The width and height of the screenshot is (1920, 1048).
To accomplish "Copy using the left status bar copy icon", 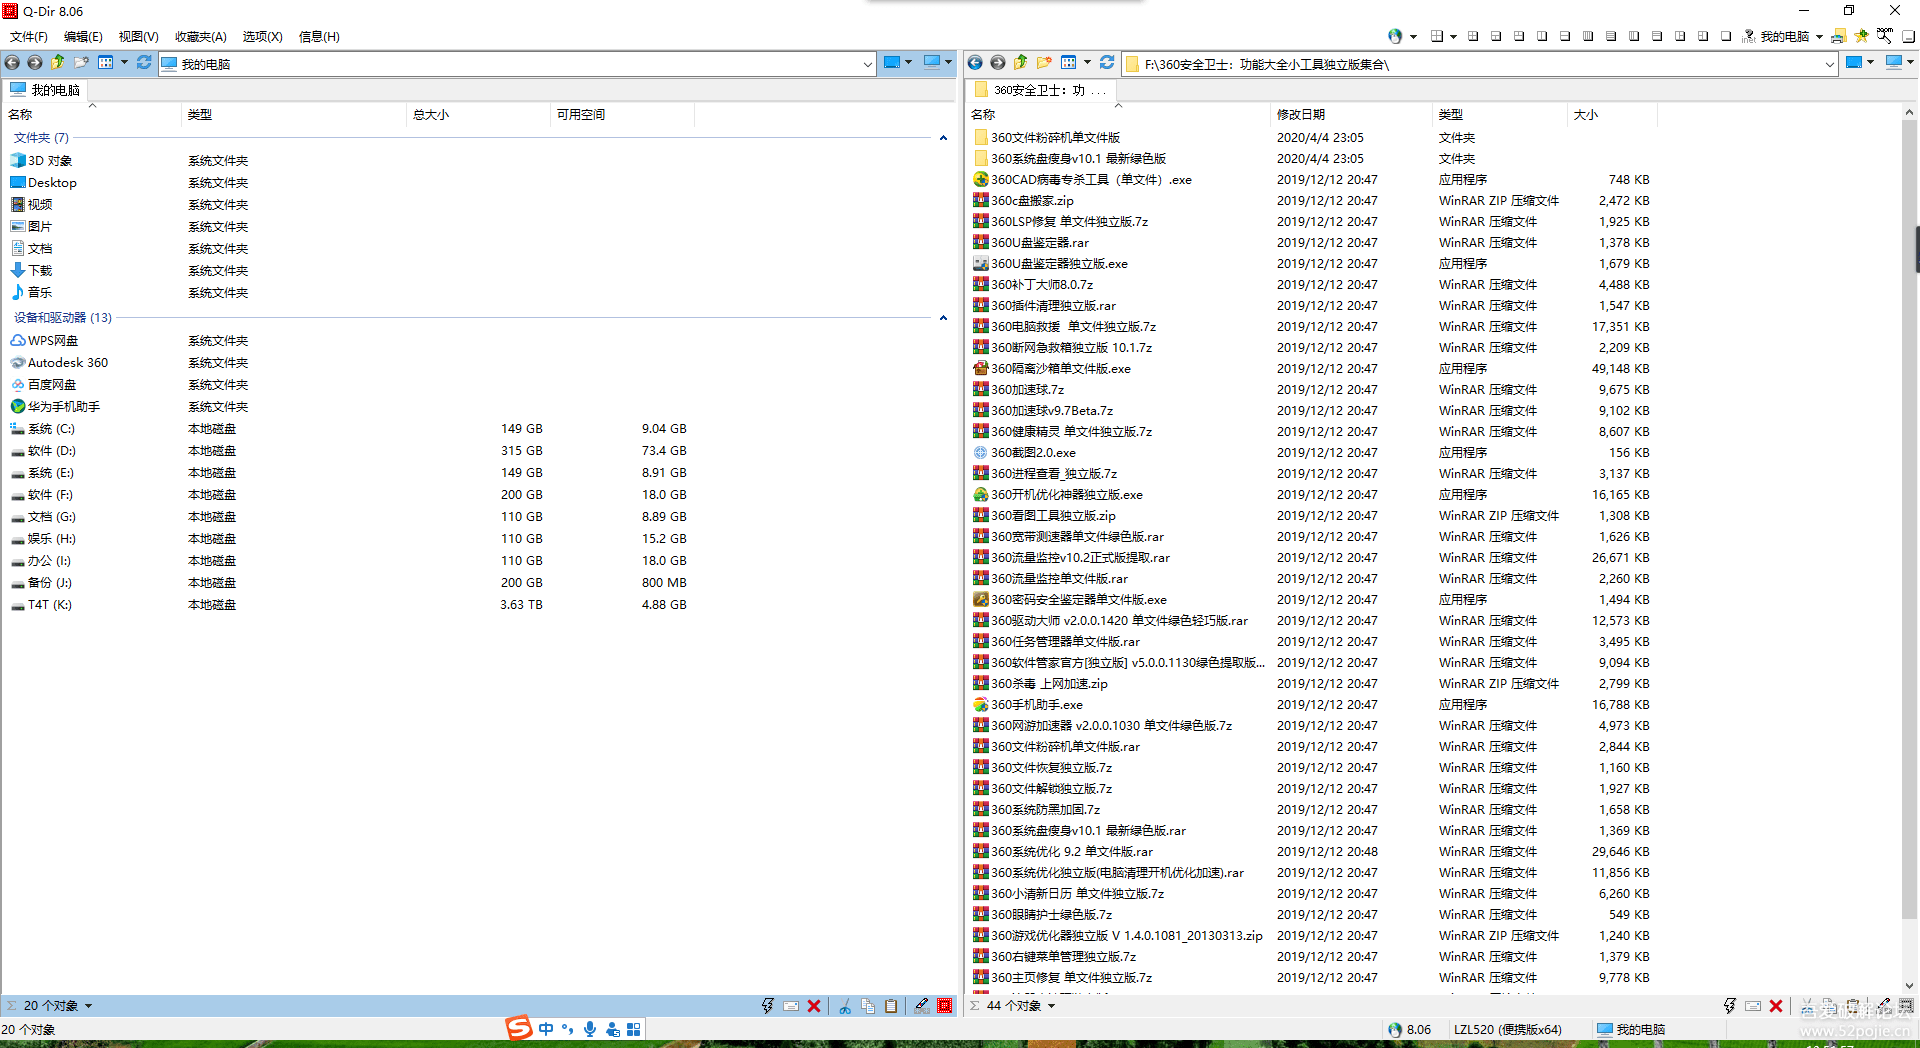I will click(868, 1006).
